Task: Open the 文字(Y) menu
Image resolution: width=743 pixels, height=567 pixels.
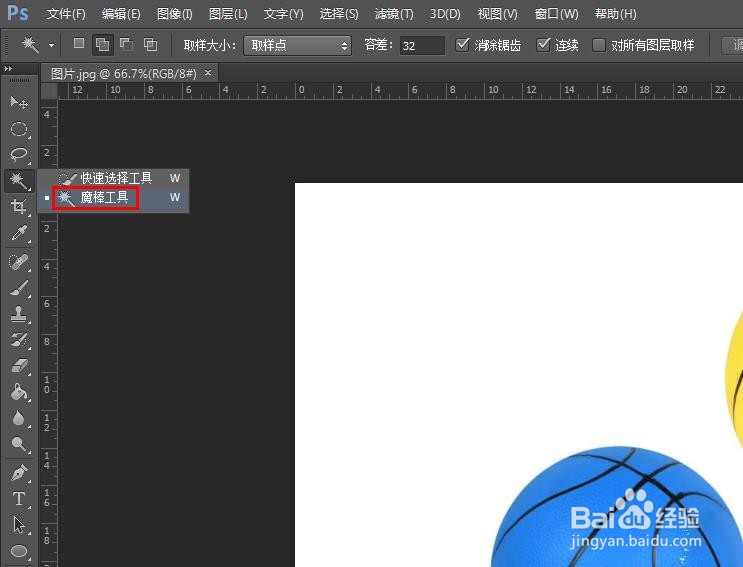Action: pos(283,14)
